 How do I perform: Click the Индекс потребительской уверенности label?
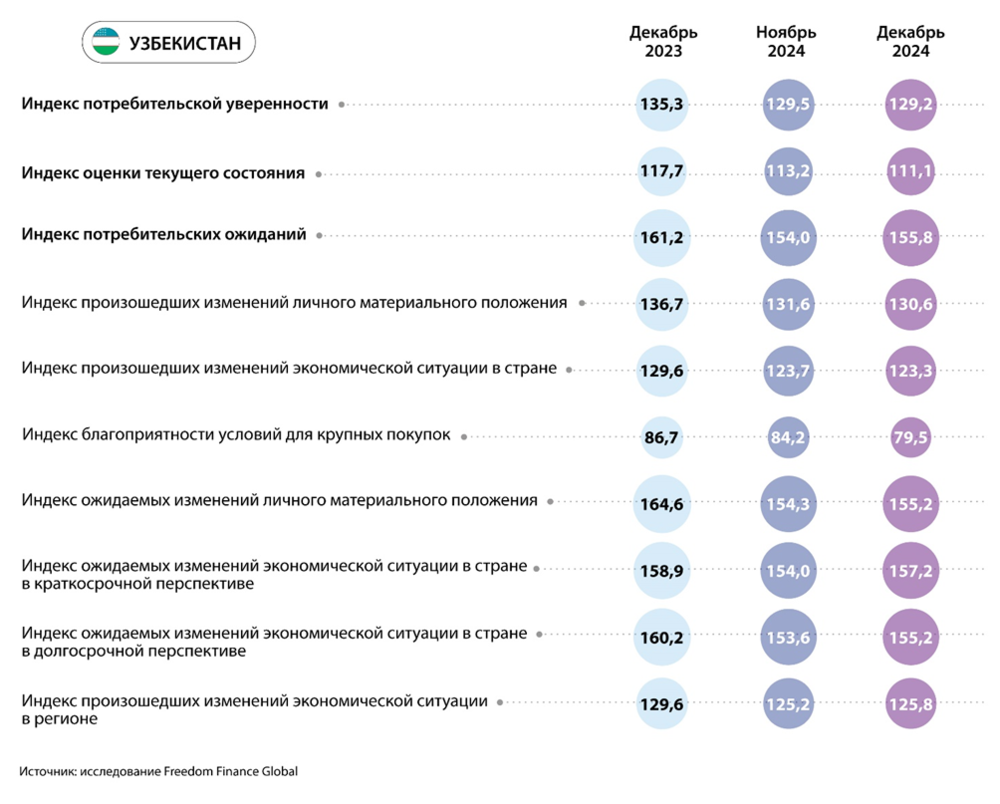click(x=175, y=104)
